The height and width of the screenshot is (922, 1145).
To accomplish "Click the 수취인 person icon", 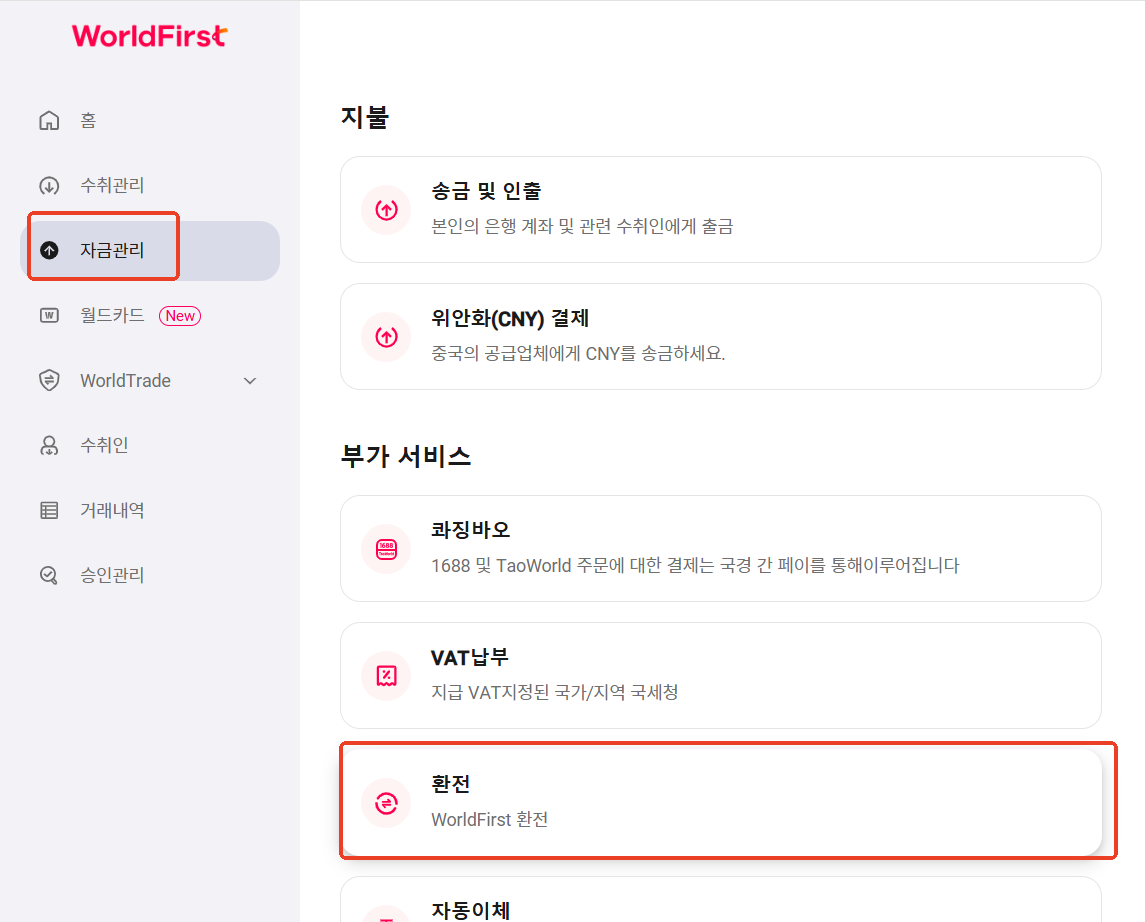I will coord(49,445).
